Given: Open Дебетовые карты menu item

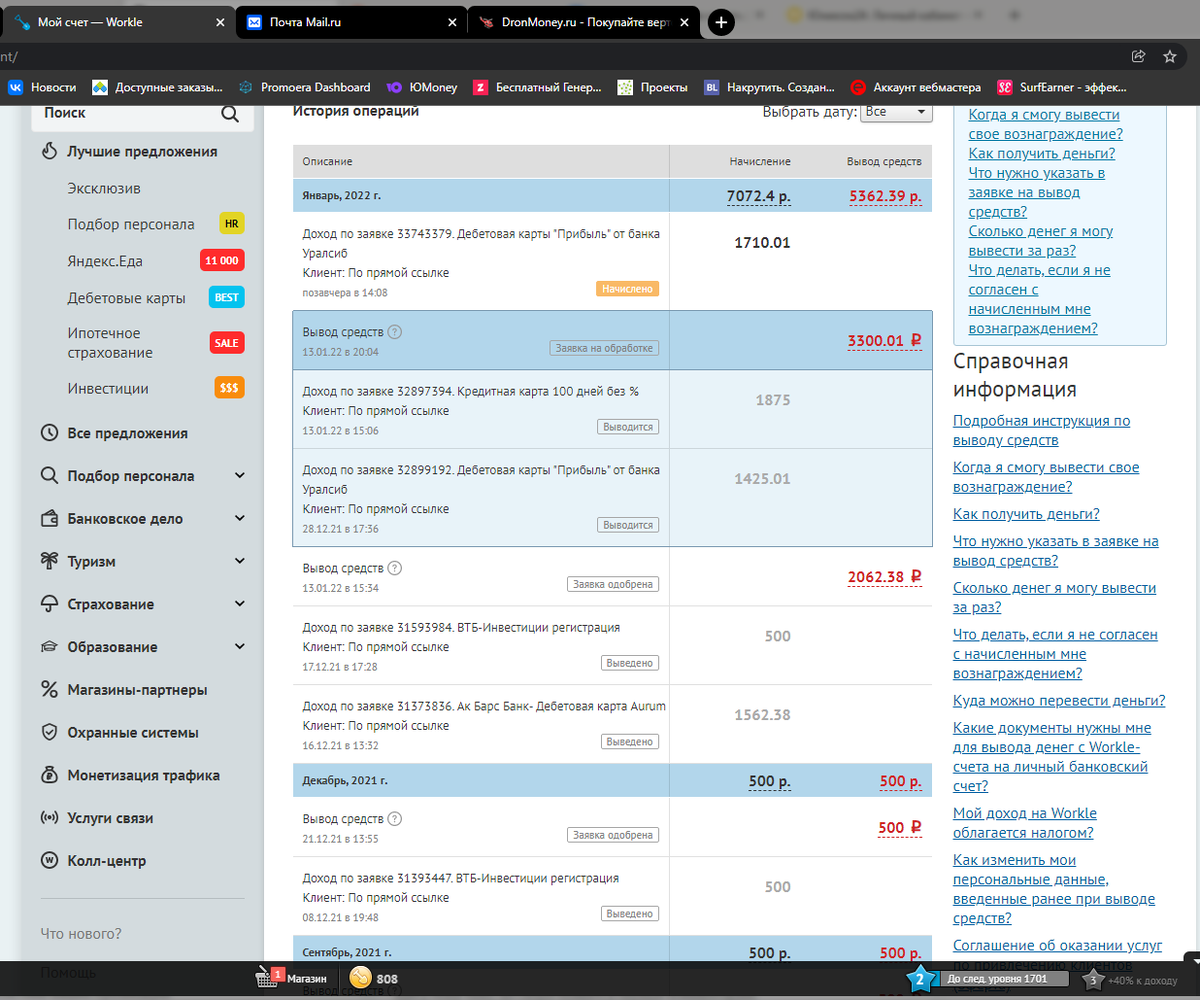Looking at the screenshot, I should 127,298.
